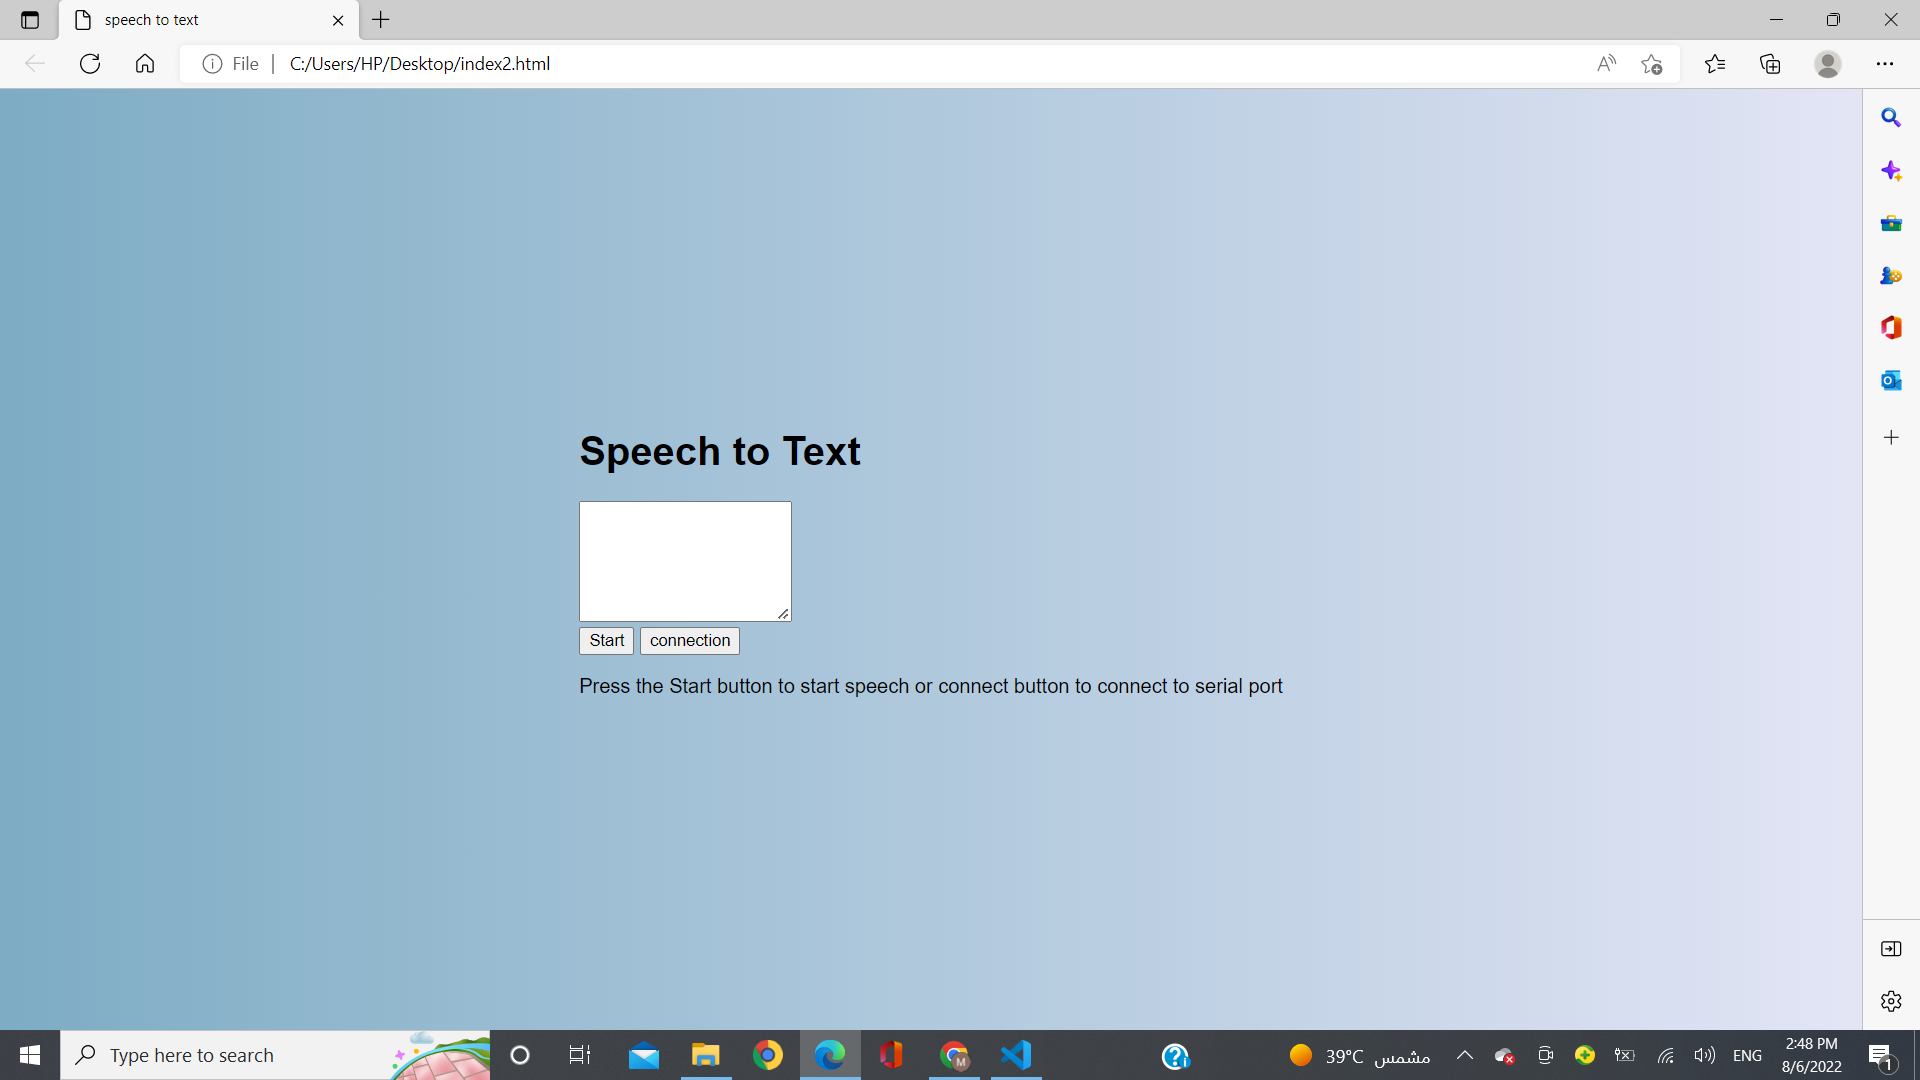Click the Start speech button
This screenshot has height=1080, width=1920.
pyautogui.click(x=606, y=641)
